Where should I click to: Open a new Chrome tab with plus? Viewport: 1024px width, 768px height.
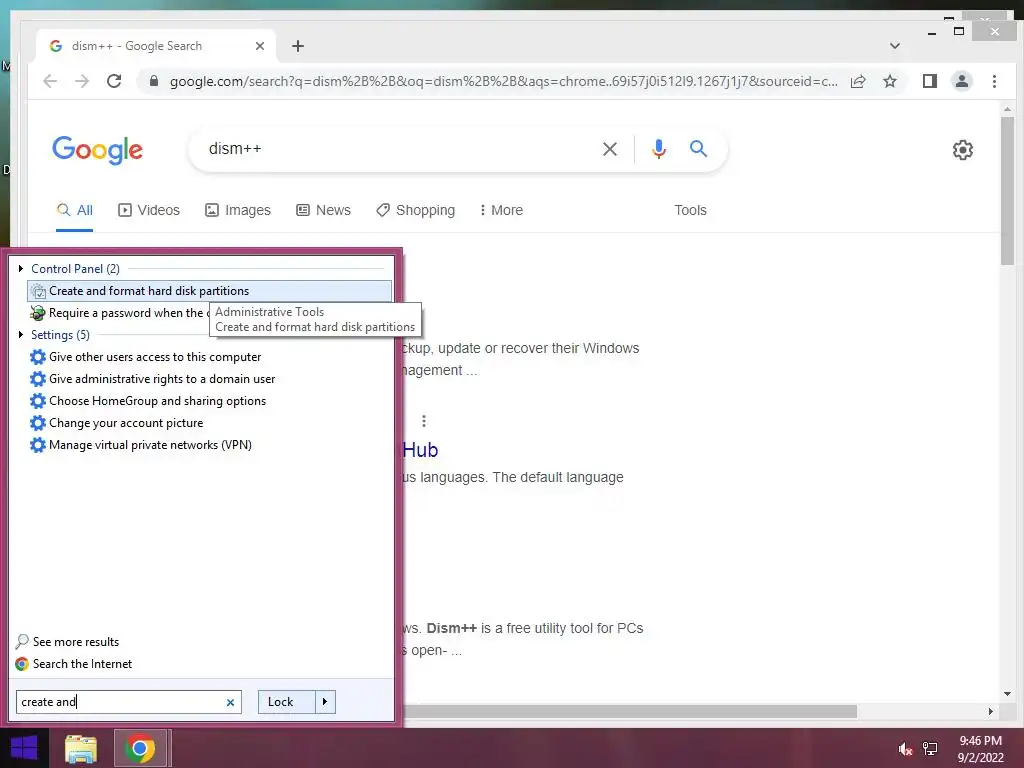(298, 46)
